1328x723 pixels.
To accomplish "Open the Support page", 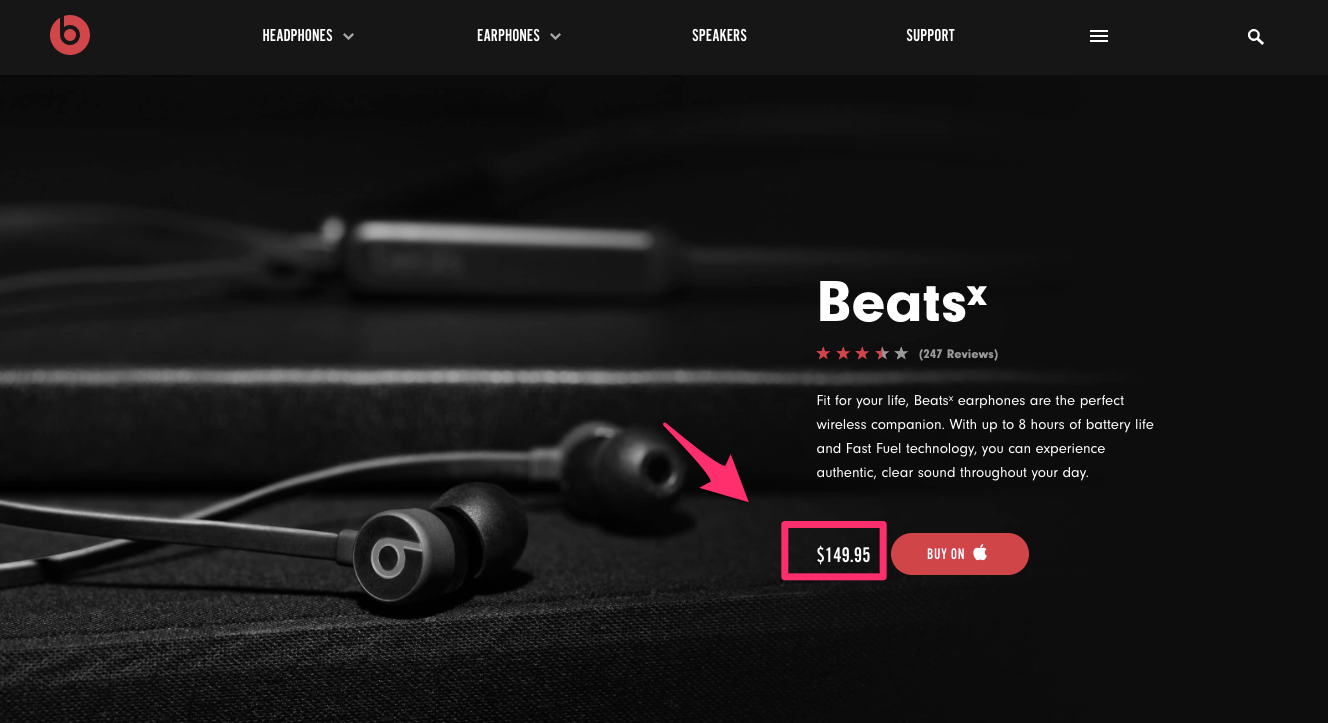I will [x=930, y=36].
